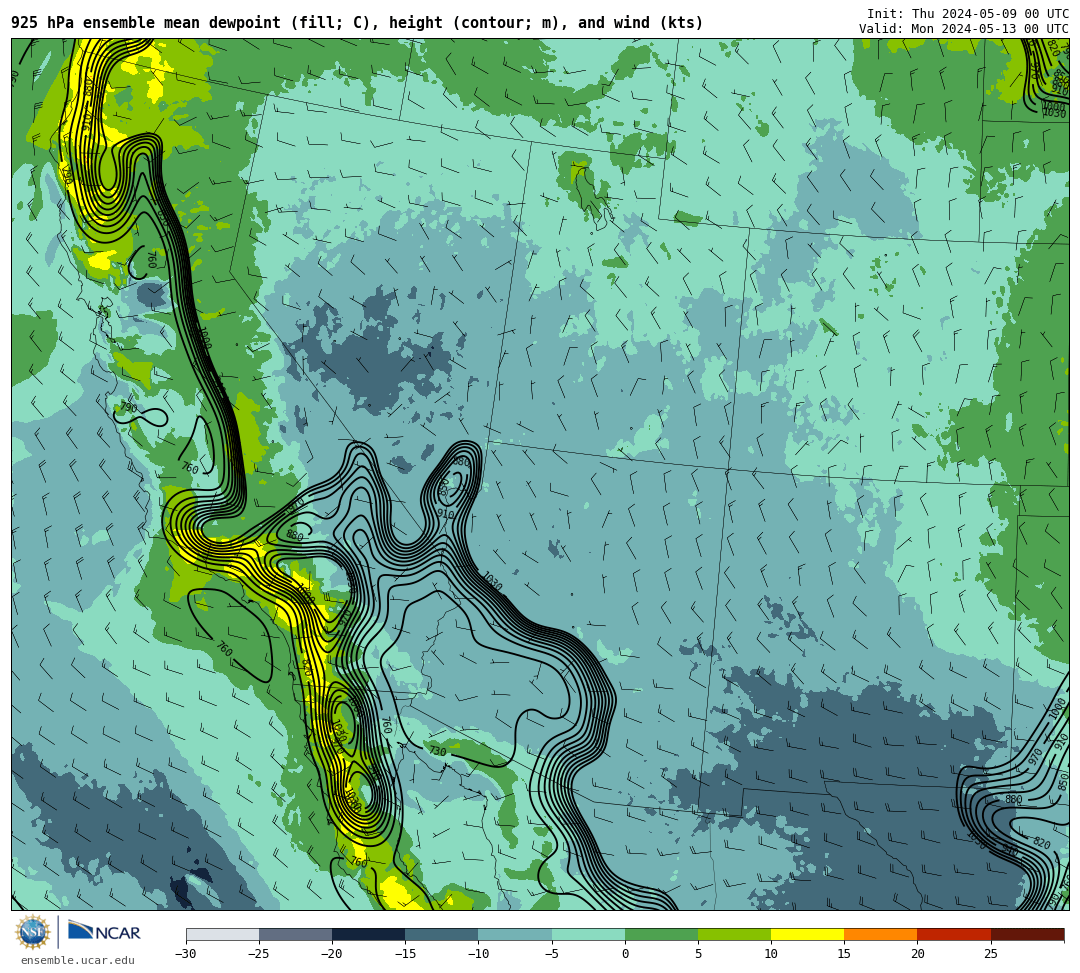Pick the light gray -30 to -25 swatch
1080x973 pixels.
[222, 934]
